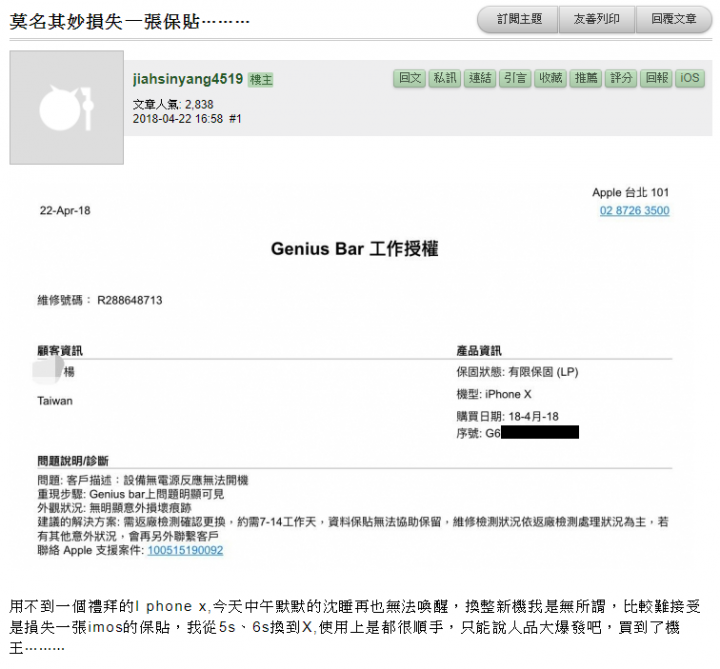Click the 連結 button
This screenshot has width=720, height=669.
click(480, 78)
